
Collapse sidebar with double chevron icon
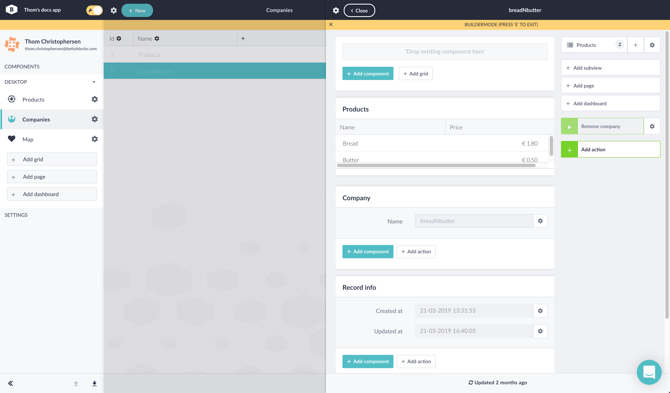(x=10, y=384)
